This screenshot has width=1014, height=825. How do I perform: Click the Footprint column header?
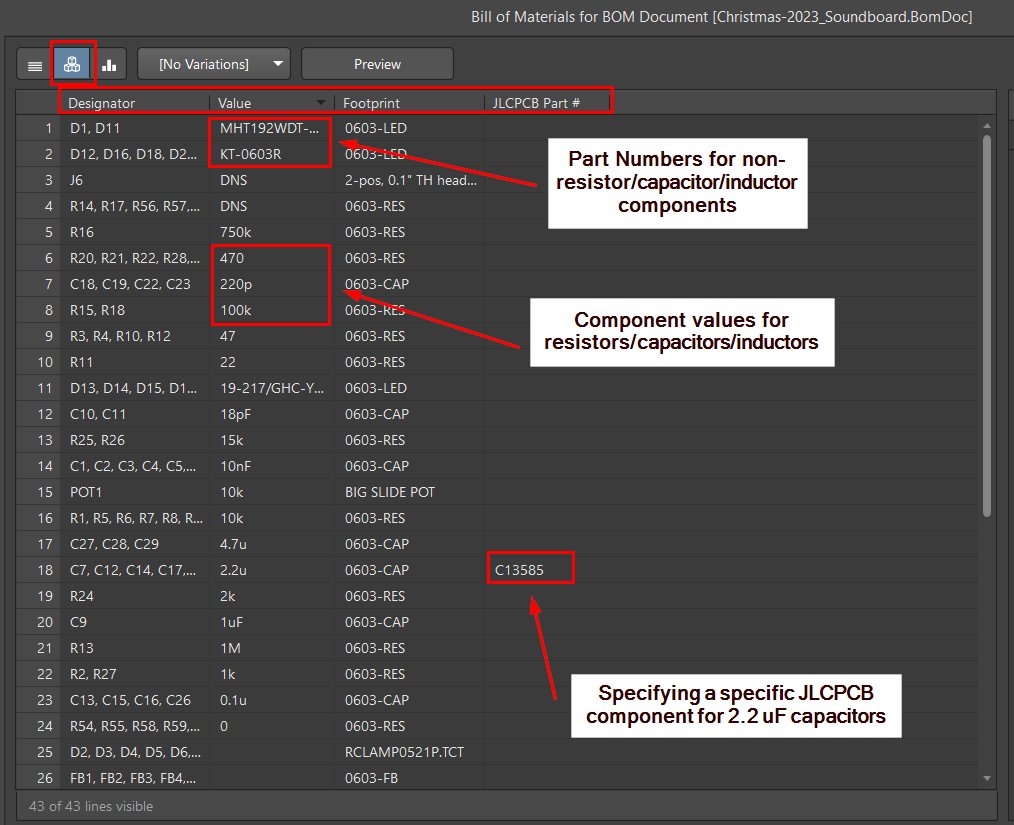(x=409, y=103)
